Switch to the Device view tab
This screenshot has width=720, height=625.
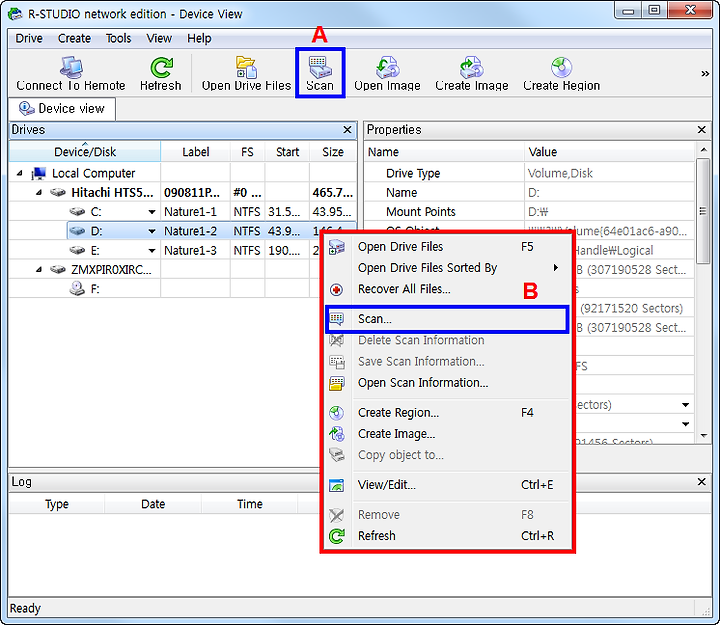click(62, 109)
